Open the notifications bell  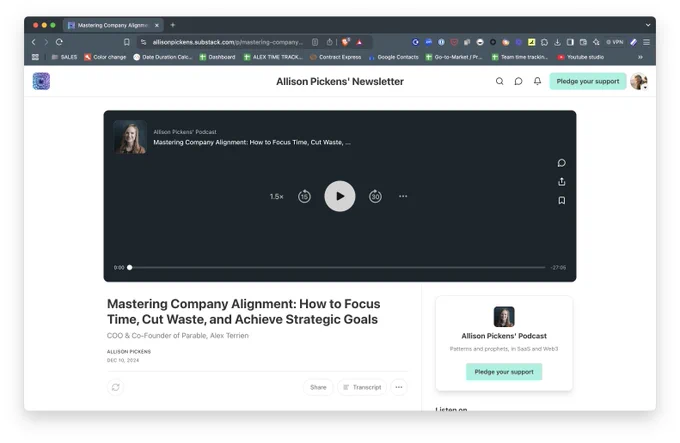pos(537,81)
